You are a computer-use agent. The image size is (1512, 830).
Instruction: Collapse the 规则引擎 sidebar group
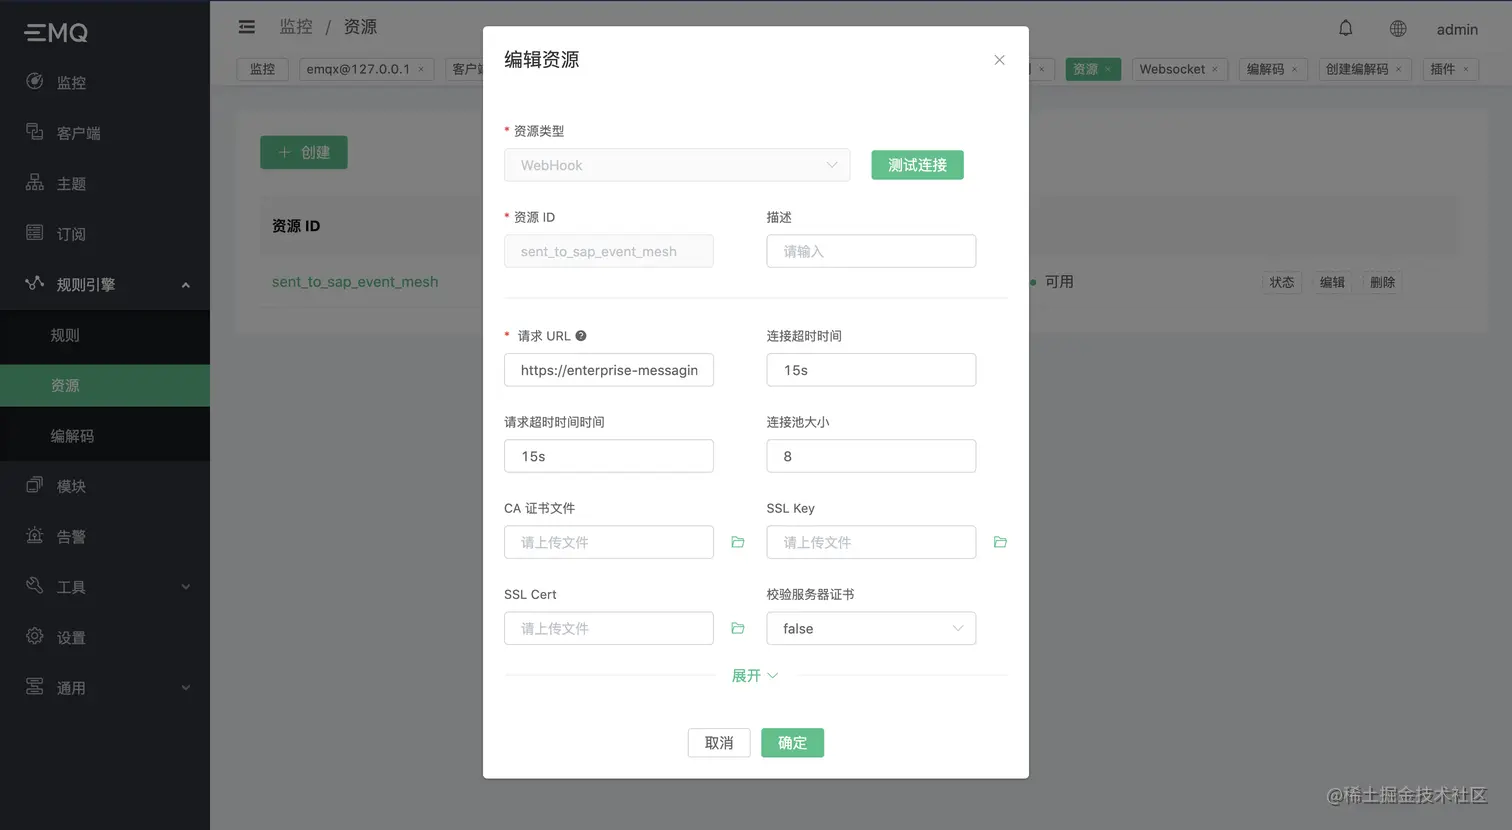click(105, 284)
